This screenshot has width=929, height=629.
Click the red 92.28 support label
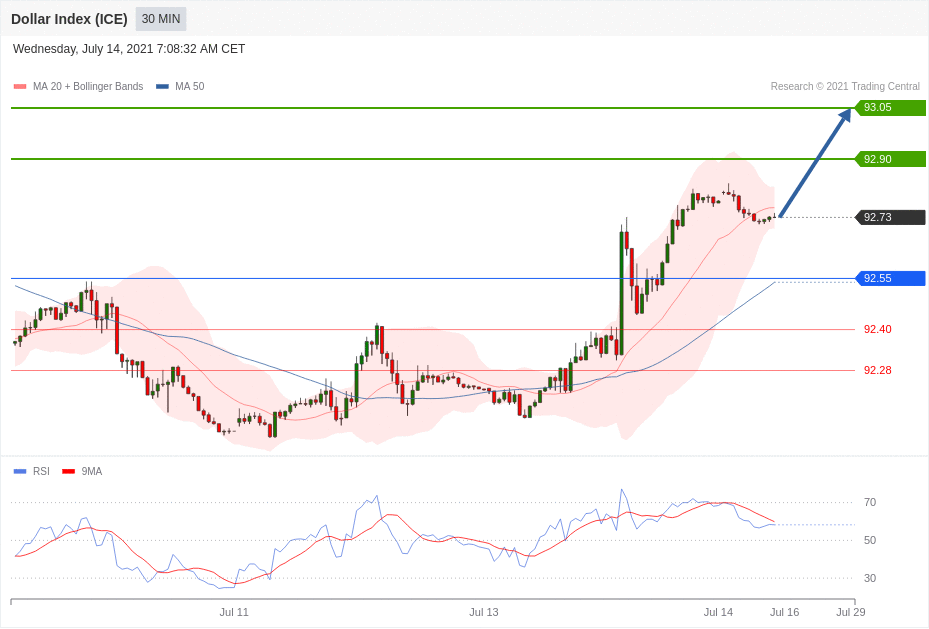pyautogui.click(x=877, y=370)
